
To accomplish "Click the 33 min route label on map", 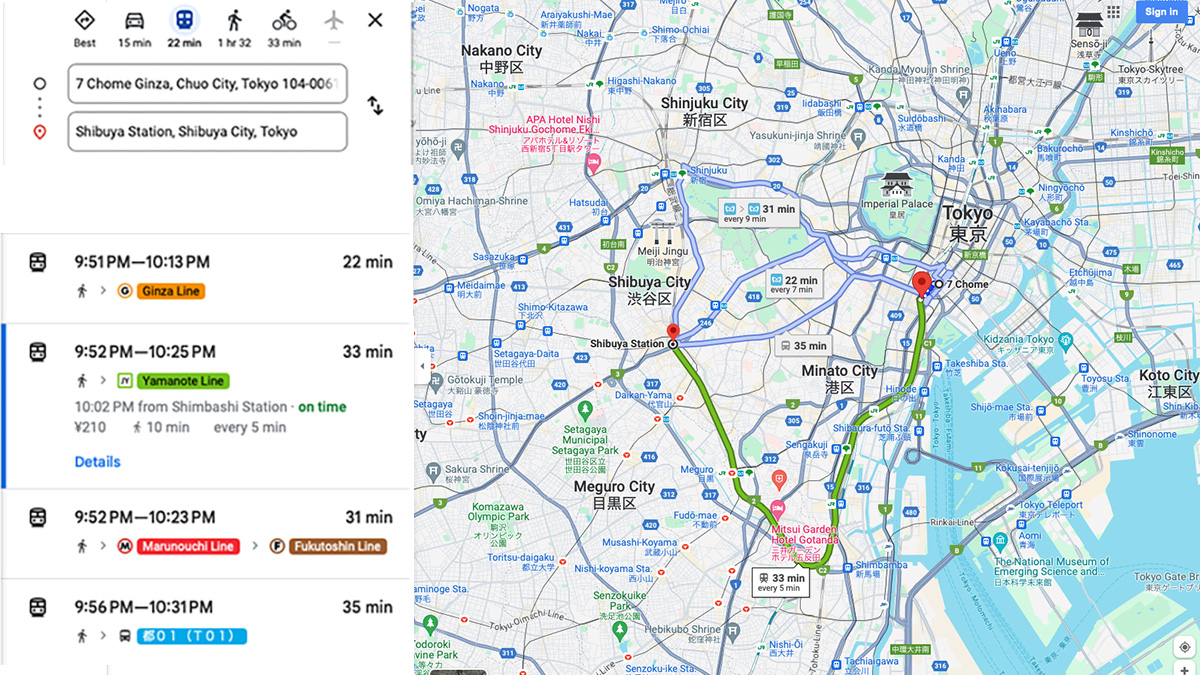I will 780,582.
